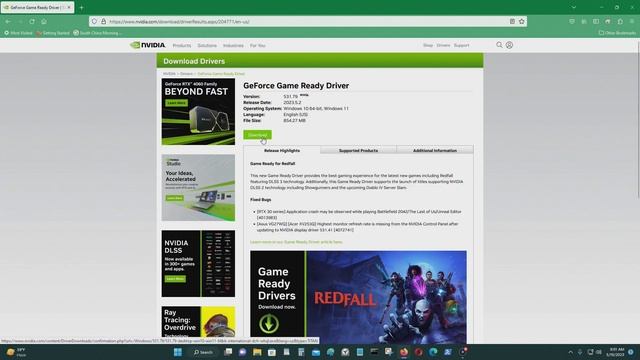Click the Download Drivers green header
The height and width of the screenshot is (360, 640).
click(320, 61)
